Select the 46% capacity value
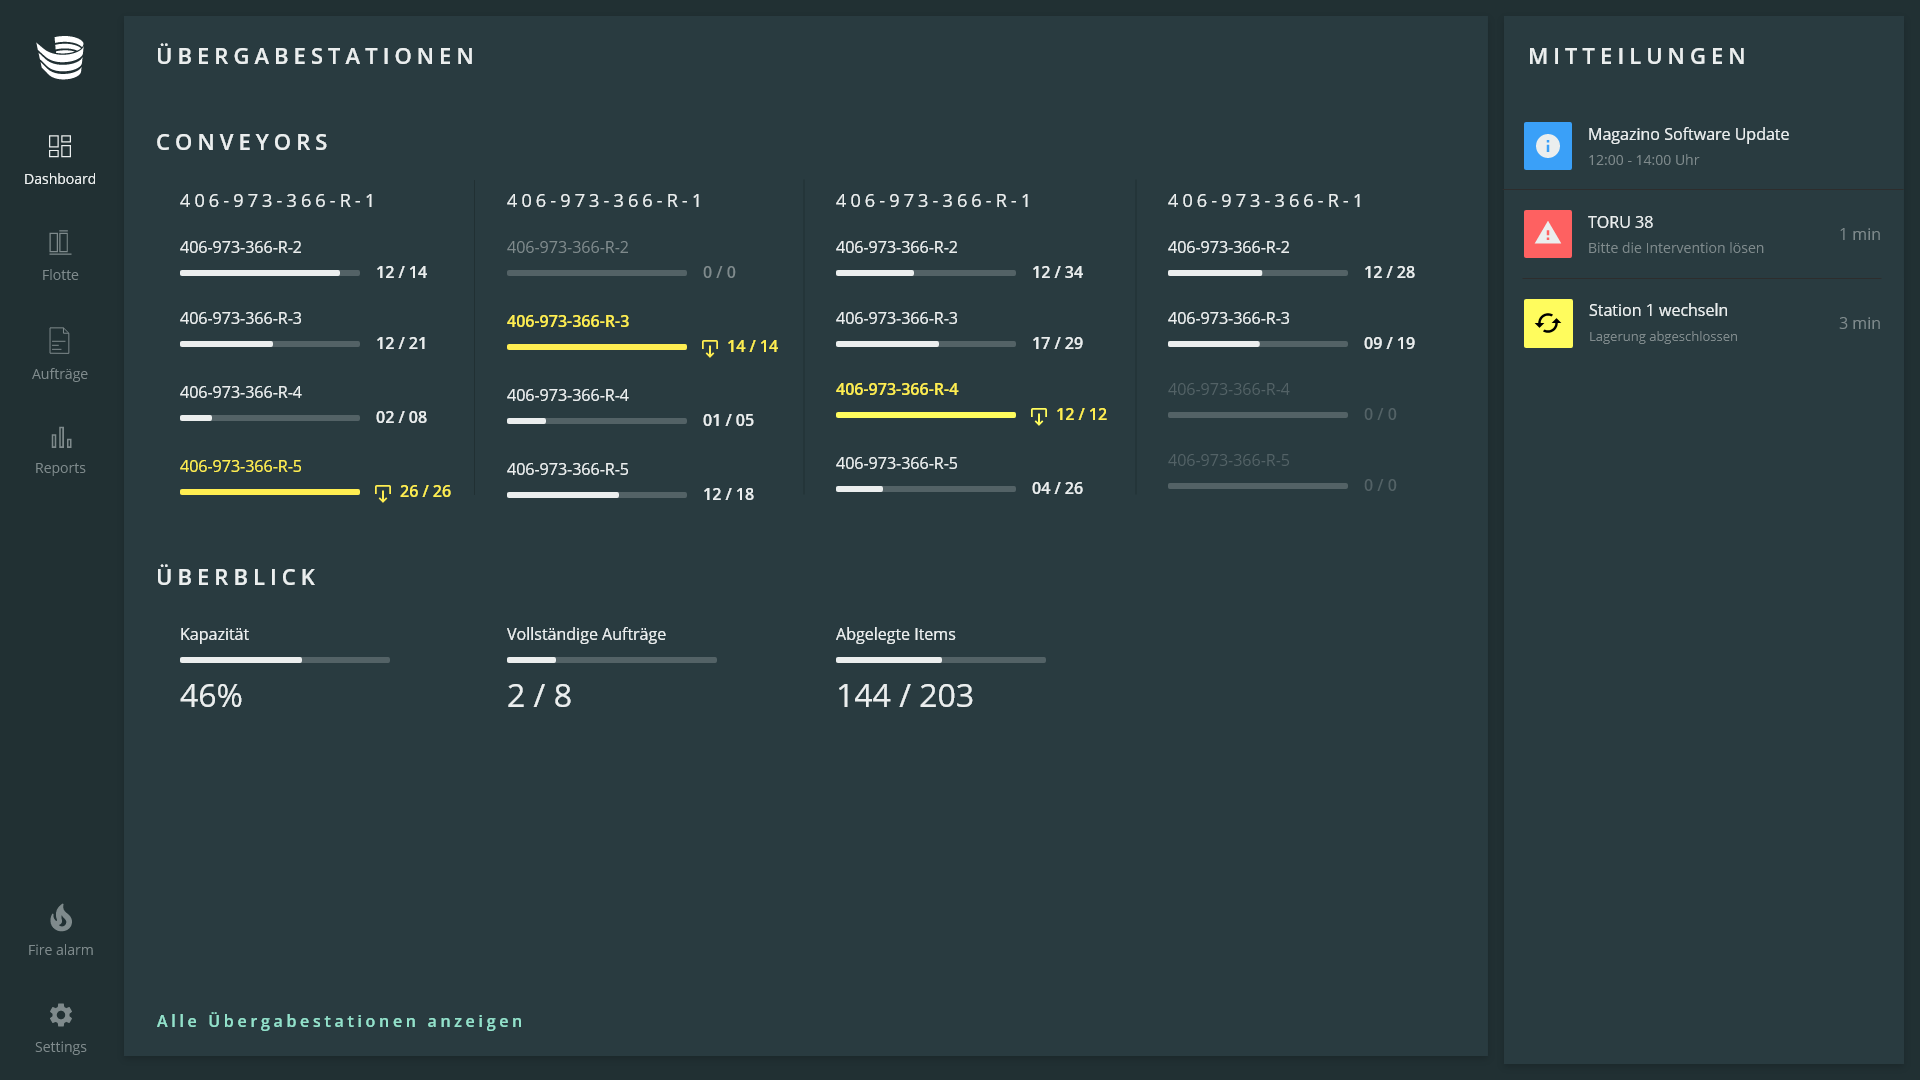Viewport: 1920px width, 1080px height. click(x=211, y=696)
